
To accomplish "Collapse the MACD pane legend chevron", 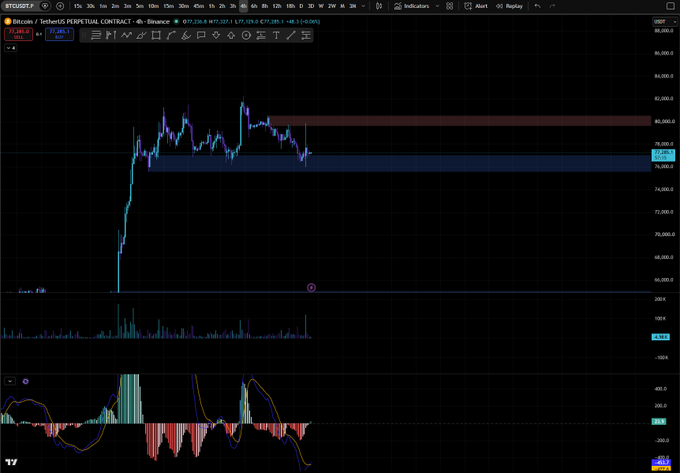I will click(x=10, y=381).
